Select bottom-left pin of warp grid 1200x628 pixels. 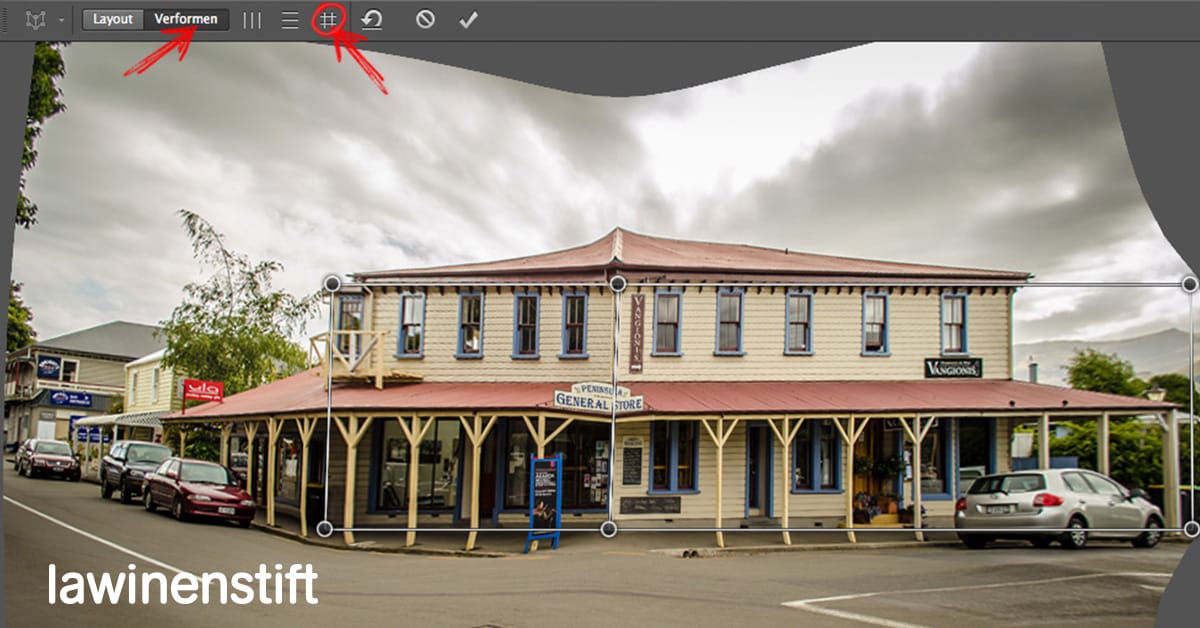[x=325, y=528]
